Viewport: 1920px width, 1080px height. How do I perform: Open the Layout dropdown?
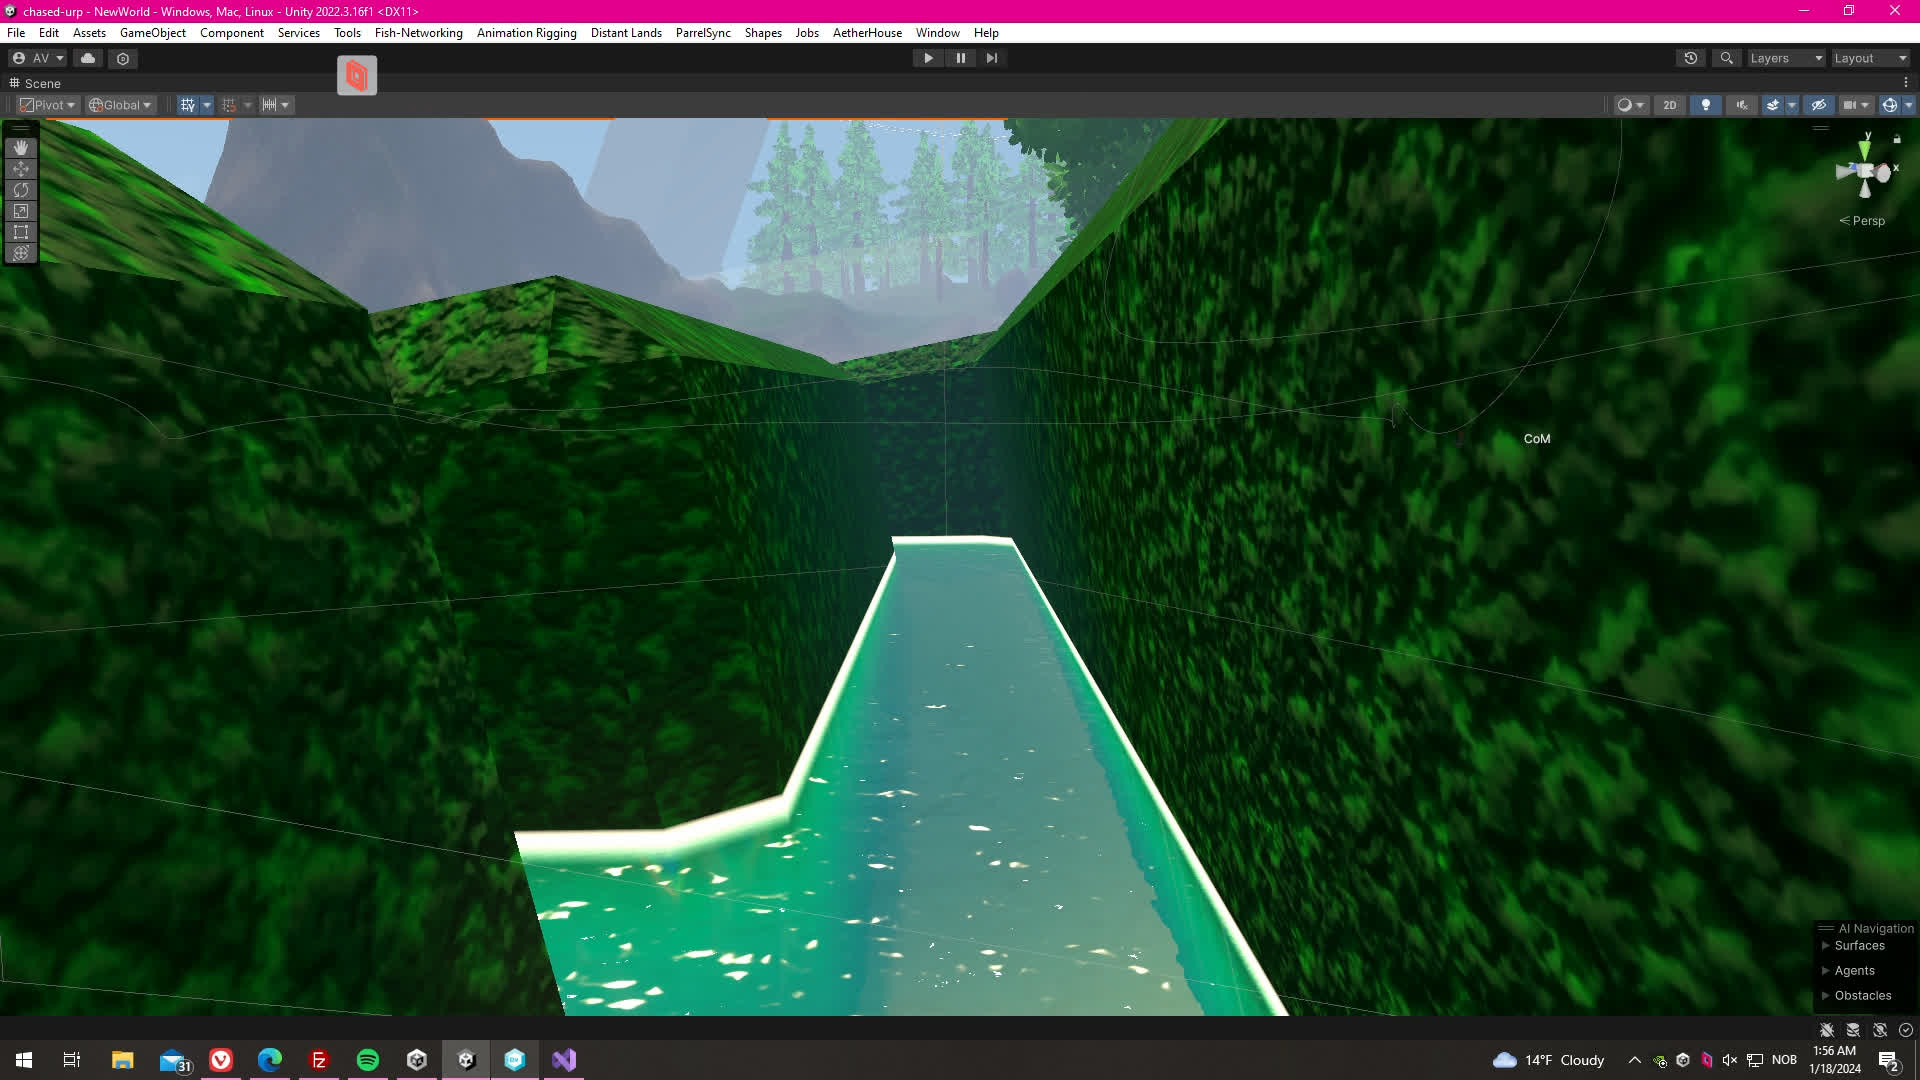1870,58
